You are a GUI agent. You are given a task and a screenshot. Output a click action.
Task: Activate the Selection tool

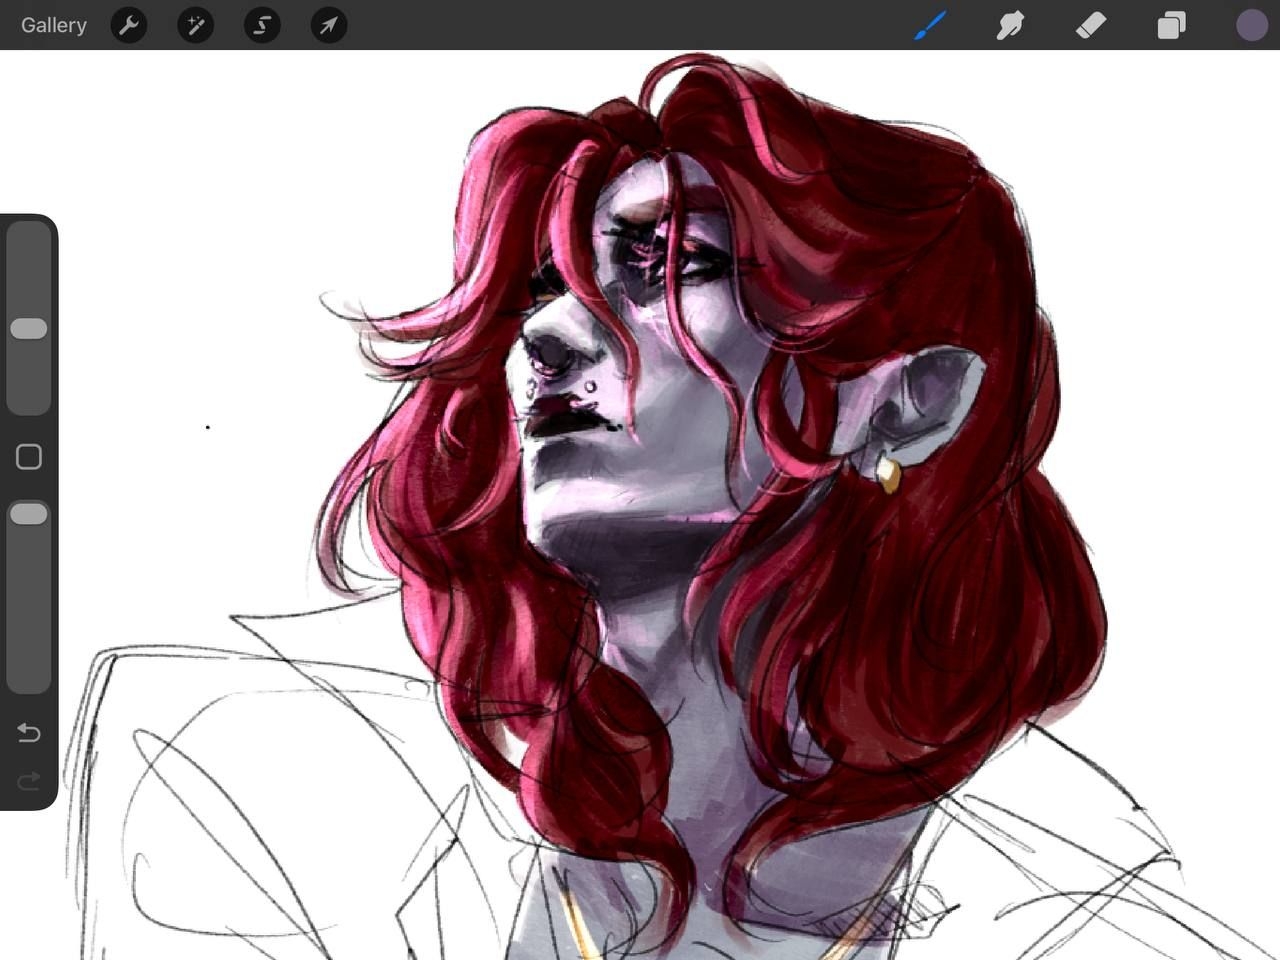[x=262, y=25]
